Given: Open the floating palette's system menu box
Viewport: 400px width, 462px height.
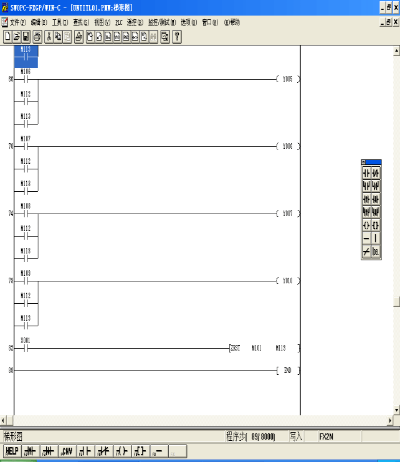Looking at the screenshot, I should point(364,162).
